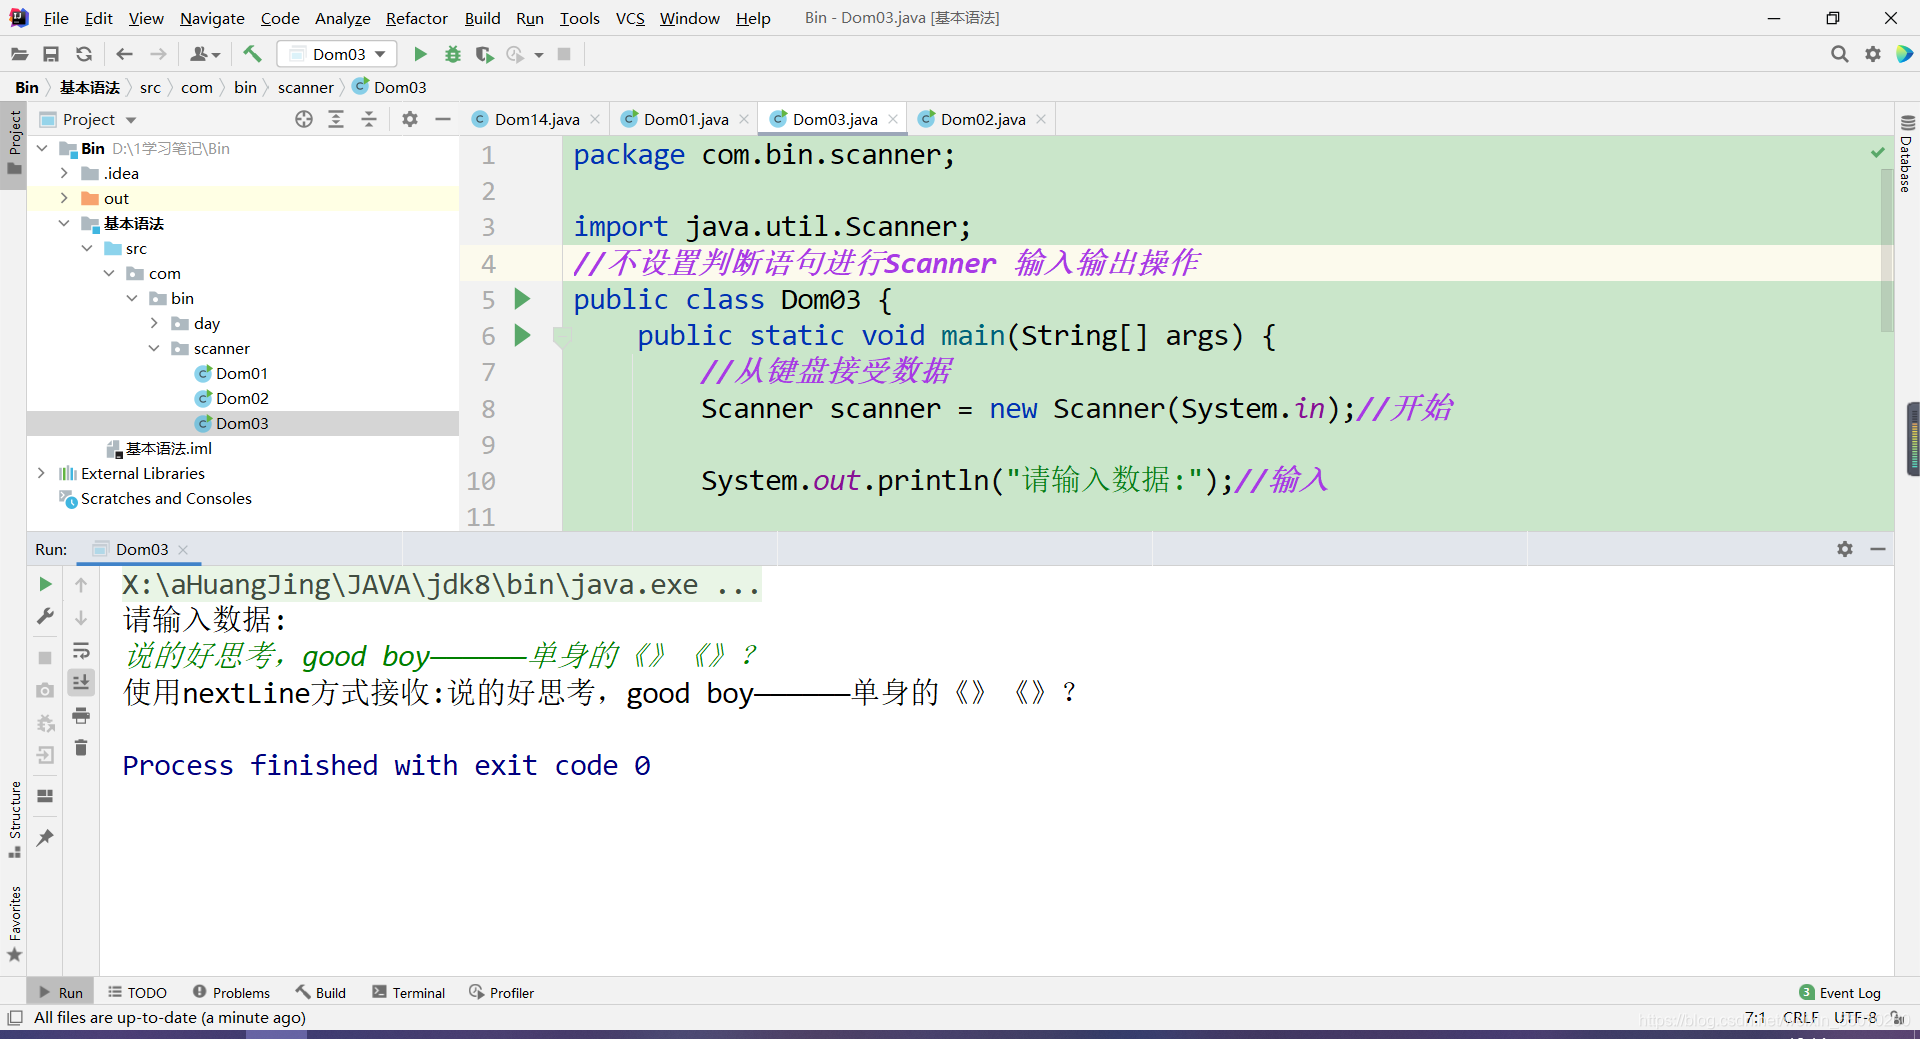Expand External Libraries node
Viewport: 1920px width, 1039px height.
click(x=41, y=473)
